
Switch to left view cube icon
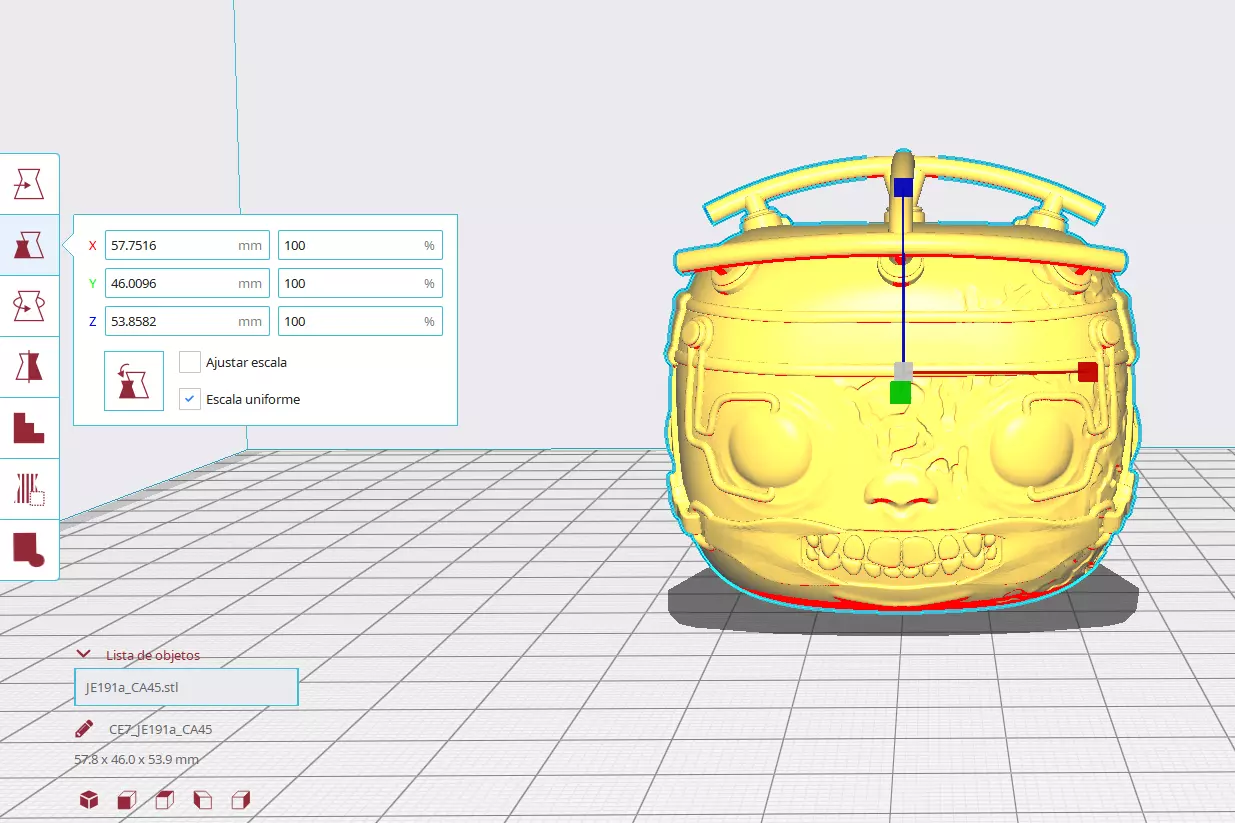[x=203, y=799]
